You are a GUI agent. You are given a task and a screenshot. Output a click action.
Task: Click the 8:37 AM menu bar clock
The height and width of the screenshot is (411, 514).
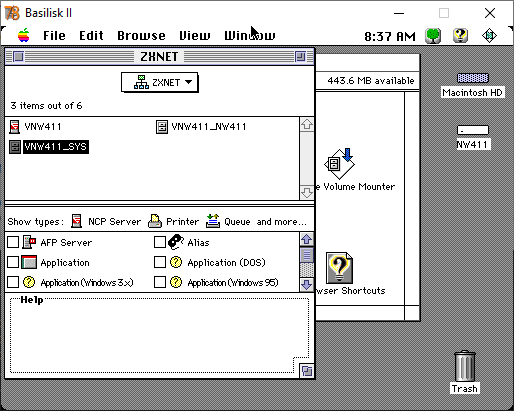pyautogui.click(x=390, y=36)
